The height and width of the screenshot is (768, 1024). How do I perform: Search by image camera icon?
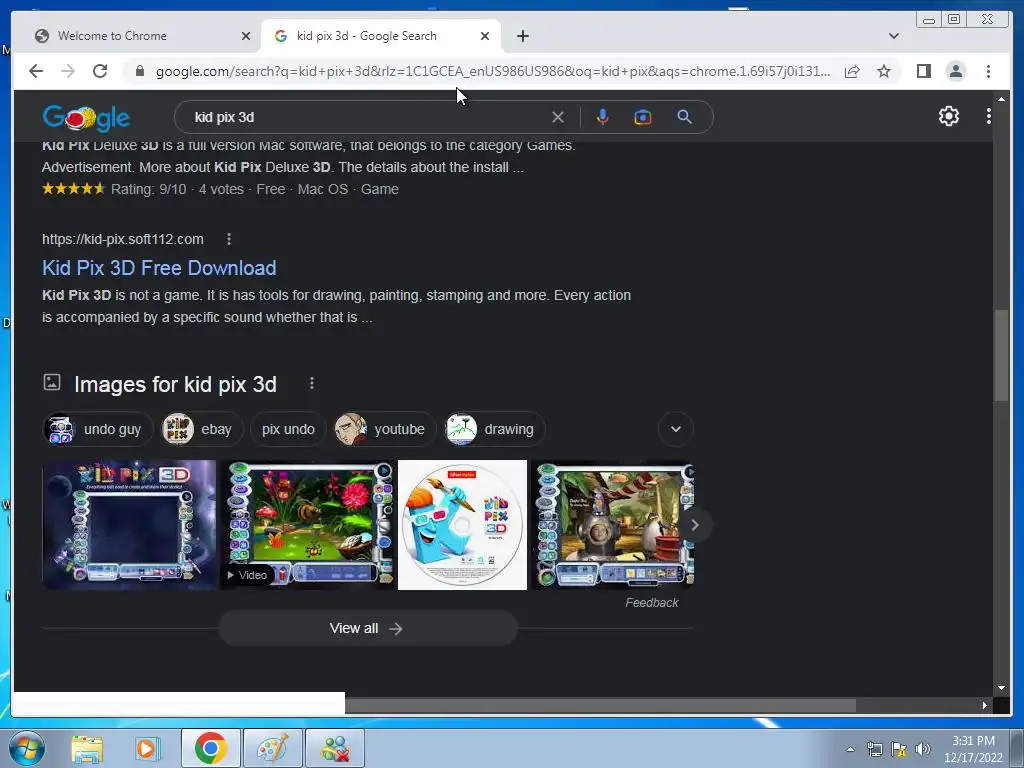(x=643, y=117)
